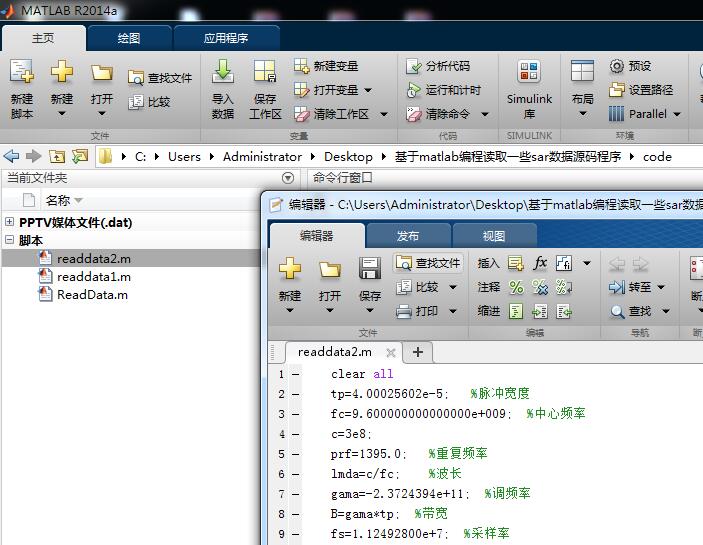Viewport: 703px width, 545px height.
Task: Click the 名称 column header
Action: pos(58,200)
